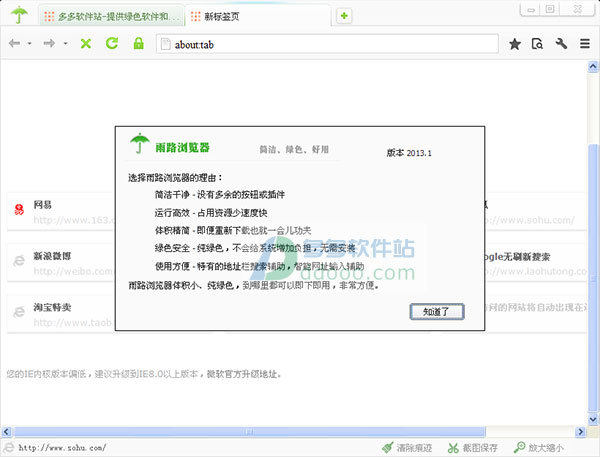Click the IE icon in status bar

point(8,447)
